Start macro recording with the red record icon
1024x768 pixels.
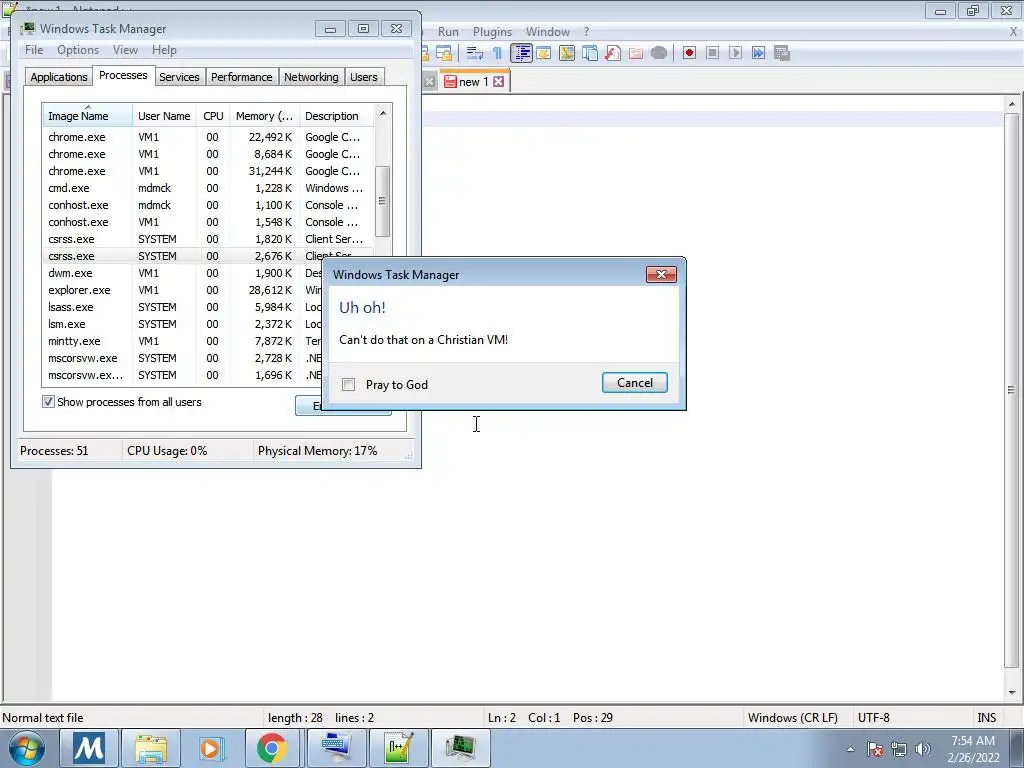689,53
